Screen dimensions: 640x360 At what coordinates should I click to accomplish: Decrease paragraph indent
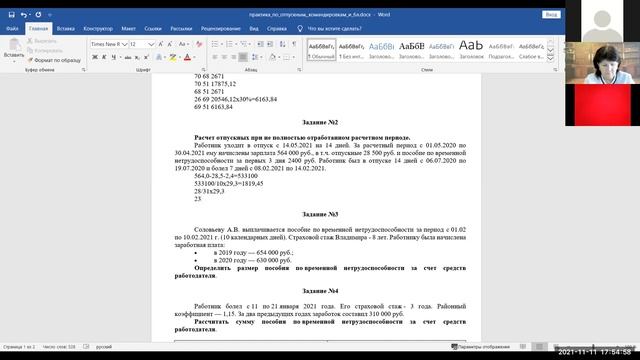click(260, 44)
